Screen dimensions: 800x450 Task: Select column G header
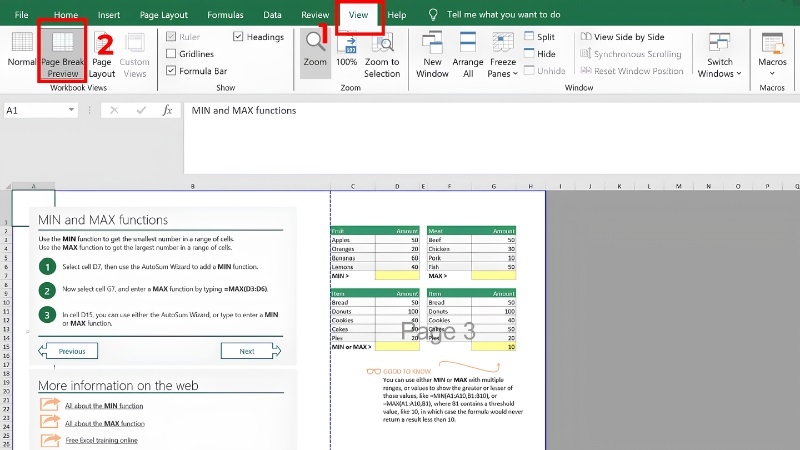coord(493,186)
